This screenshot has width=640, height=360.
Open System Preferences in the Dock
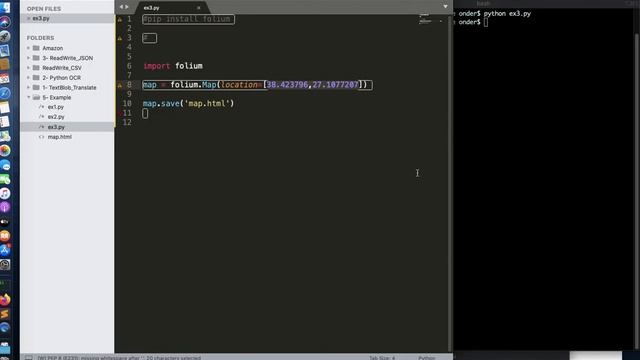click(5, 265)
